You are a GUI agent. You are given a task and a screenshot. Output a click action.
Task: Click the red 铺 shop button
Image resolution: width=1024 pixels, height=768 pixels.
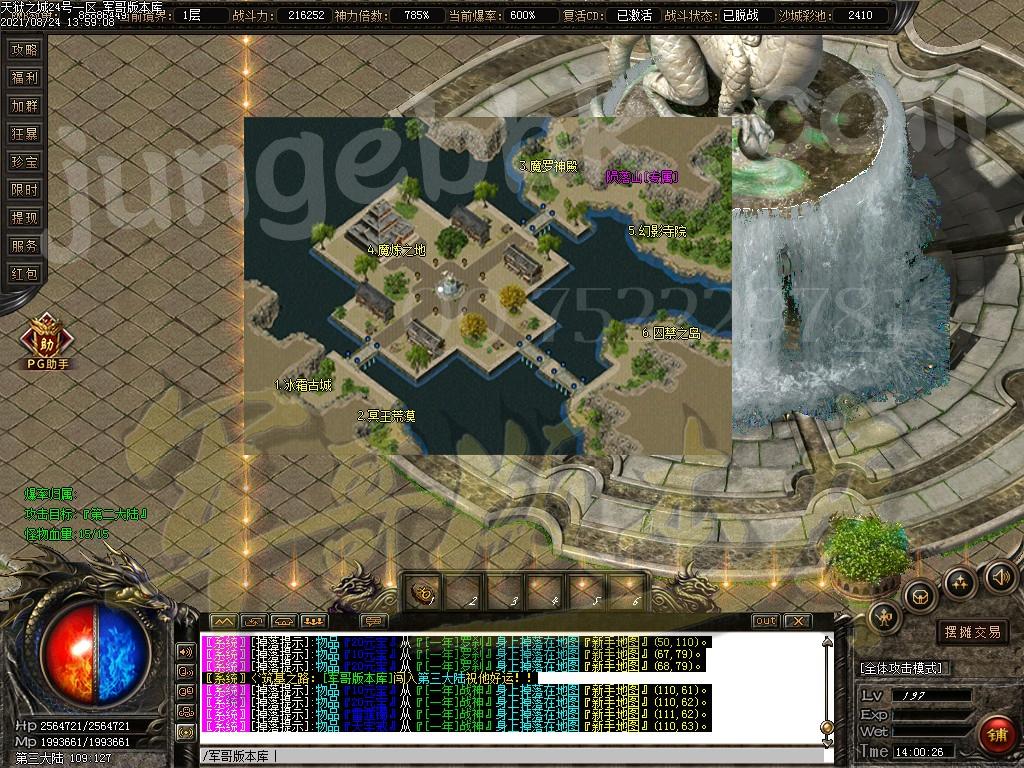pos(995,735)
